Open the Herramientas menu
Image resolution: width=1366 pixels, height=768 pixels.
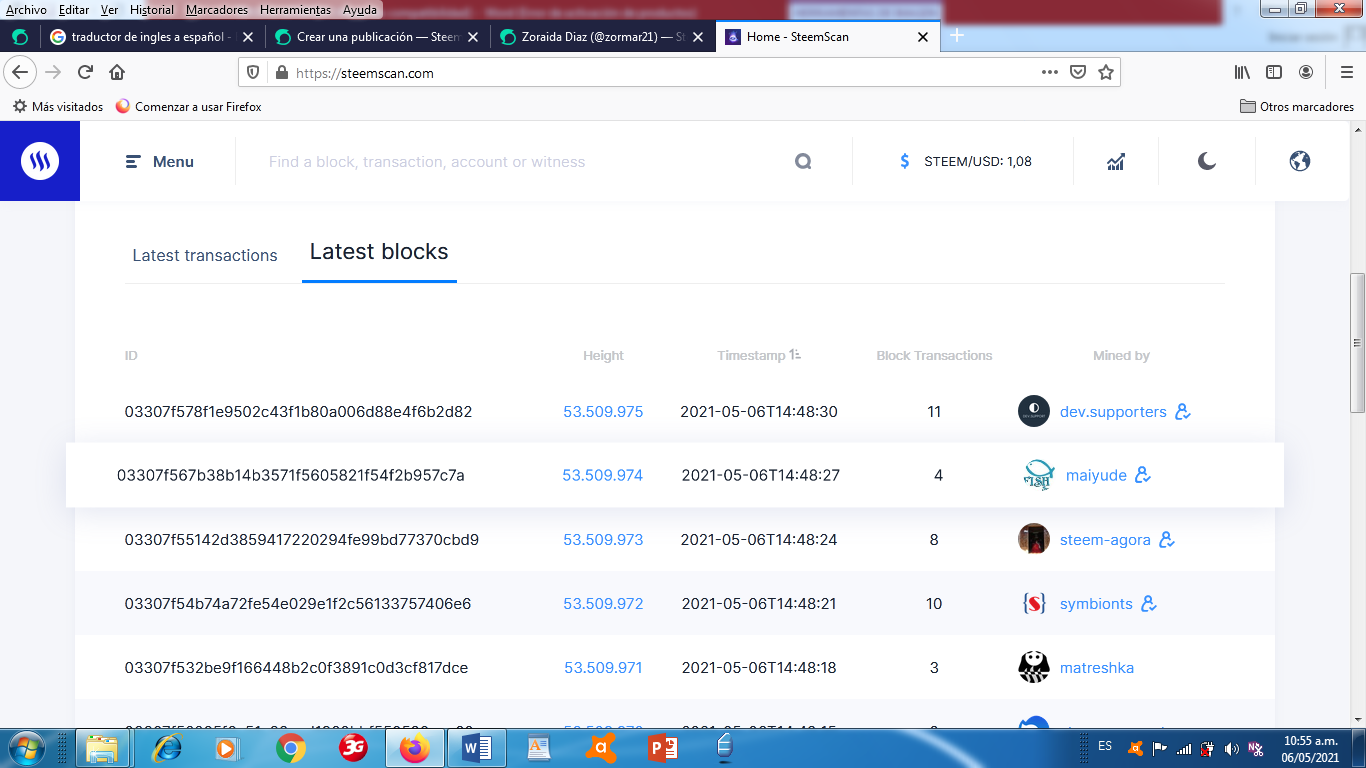coord(295,10)
